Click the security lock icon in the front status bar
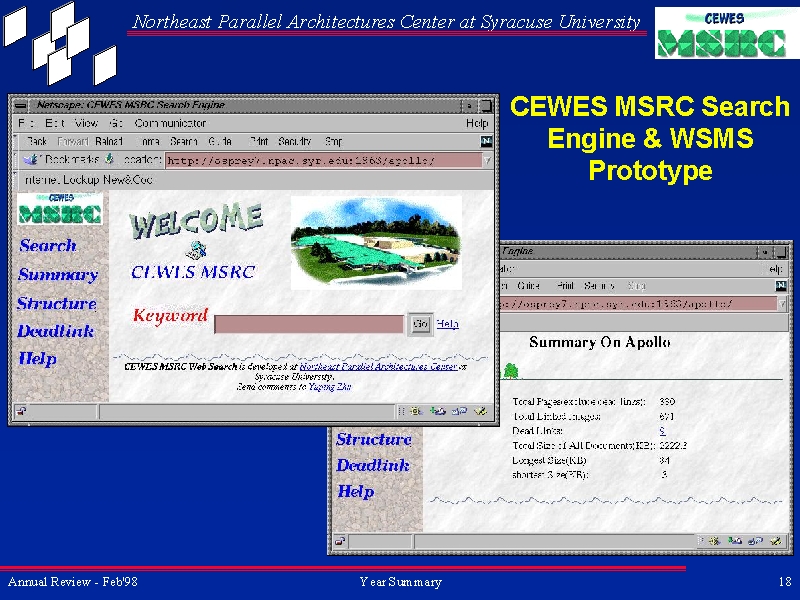 point(21,411)
